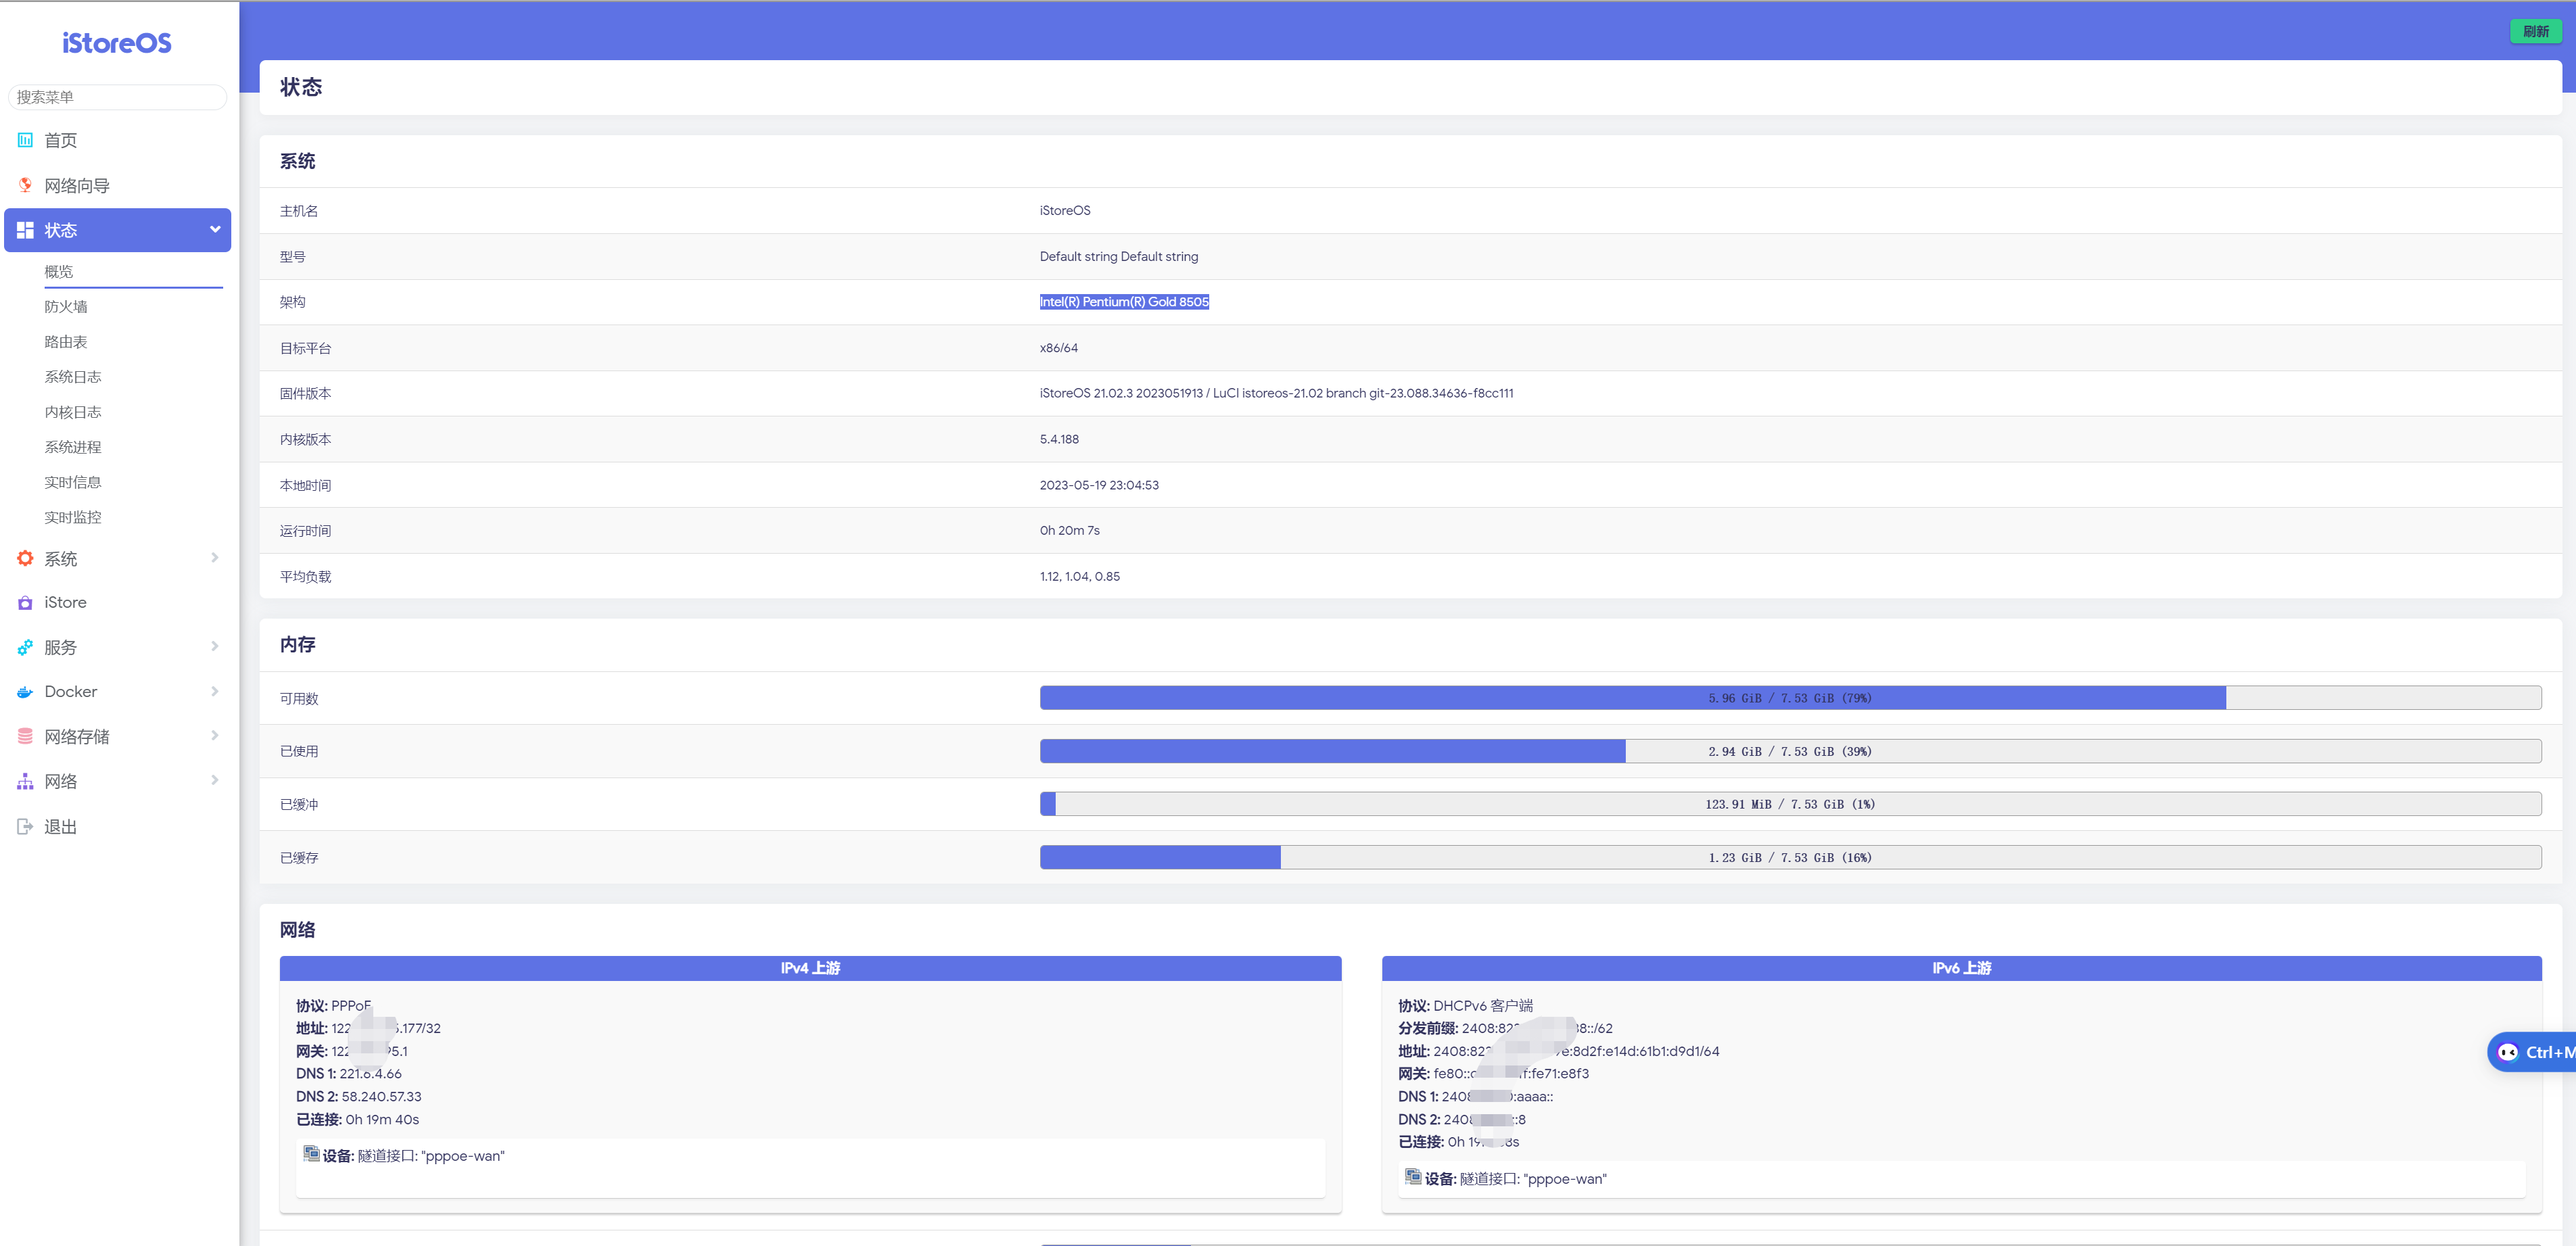
Task: Click the 退出 logout icon
Action: point(24,826)
